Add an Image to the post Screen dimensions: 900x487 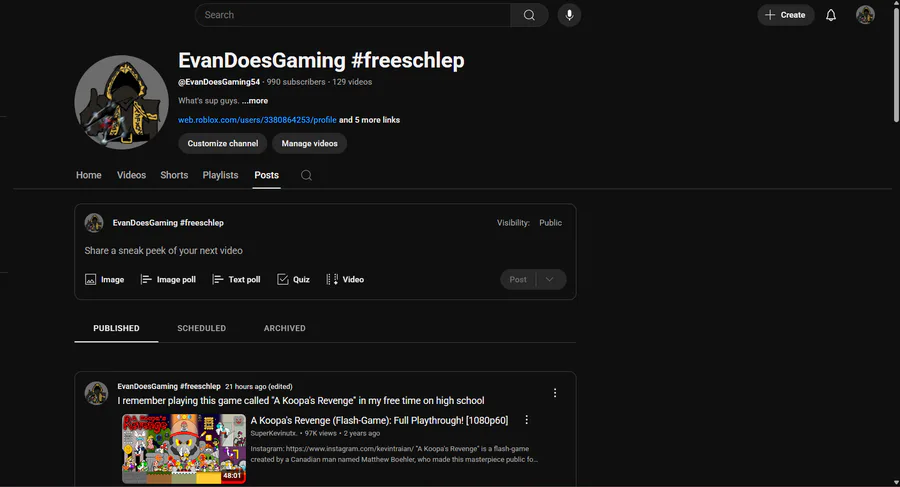pos(104,280)
